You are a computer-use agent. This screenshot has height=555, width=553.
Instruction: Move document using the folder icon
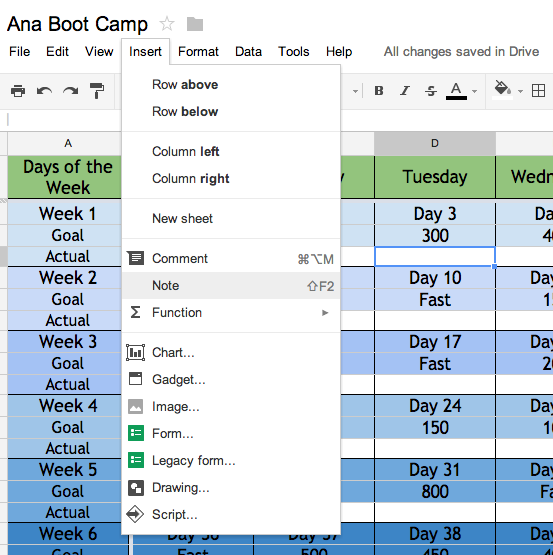pyautogui.click(x=195, y=24)
